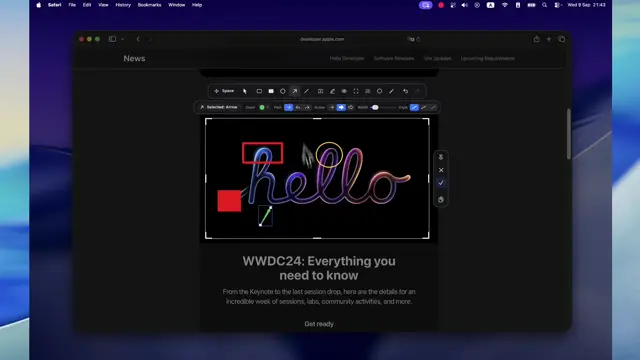Click the Safari page vertical scrollbar

point(569,134)
